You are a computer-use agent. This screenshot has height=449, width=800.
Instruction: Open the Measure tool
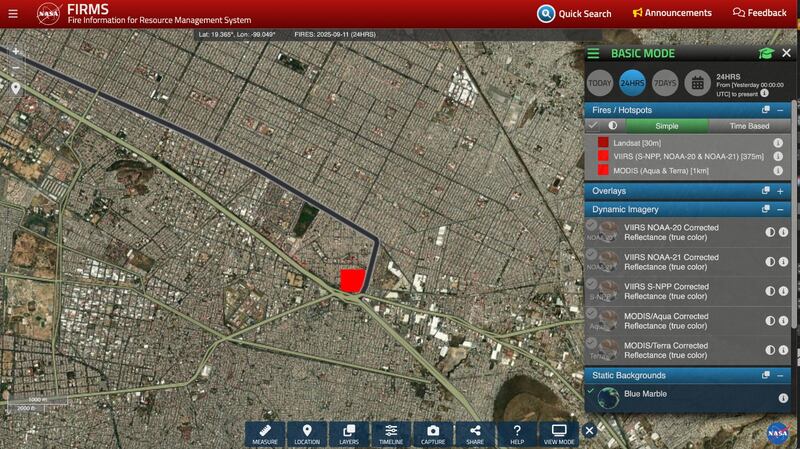pyautogui.click(x=265, y=435)
